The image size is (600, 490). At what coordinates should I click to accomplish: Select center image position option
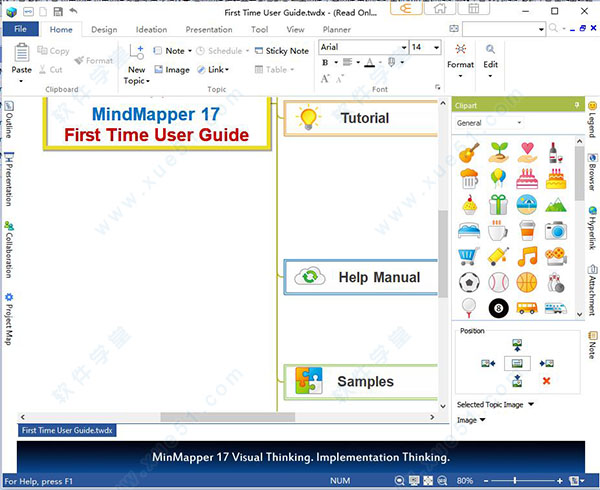point(517,363)
